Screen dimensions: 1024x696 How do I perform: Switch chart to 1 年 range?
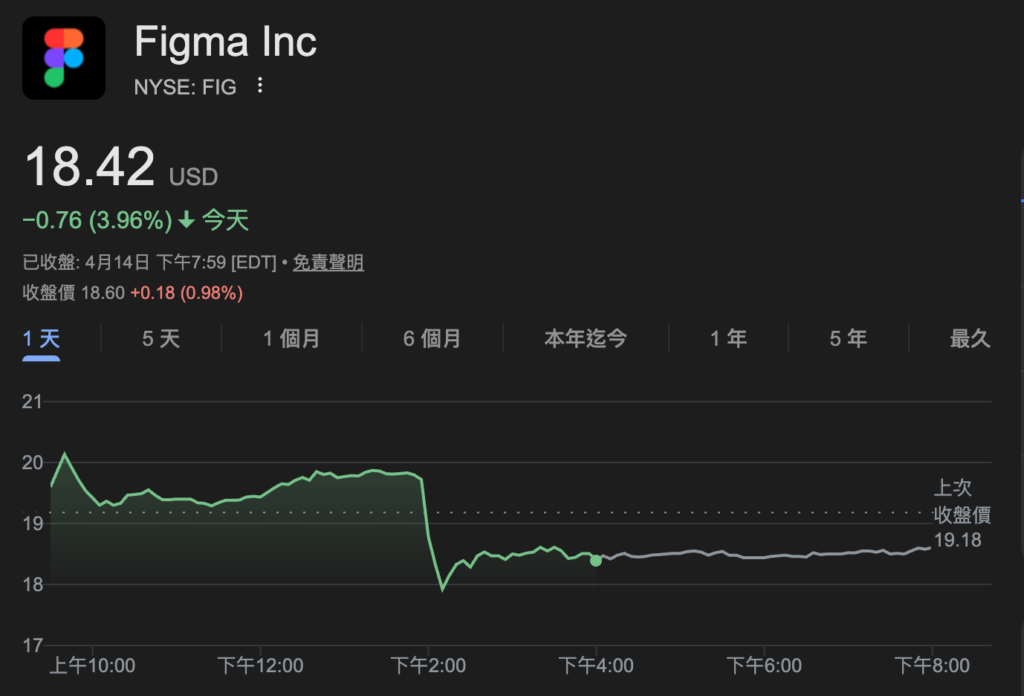coord(728,339)
